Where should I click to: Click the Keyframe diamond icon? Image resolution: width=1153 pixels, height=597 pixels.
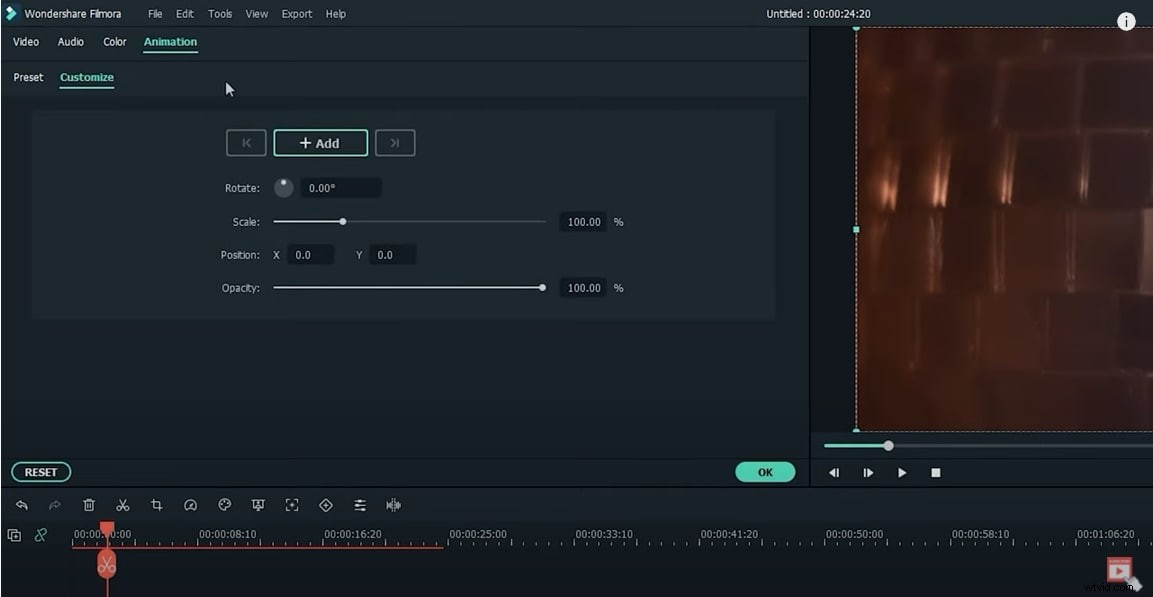click(x=326, y=505)
